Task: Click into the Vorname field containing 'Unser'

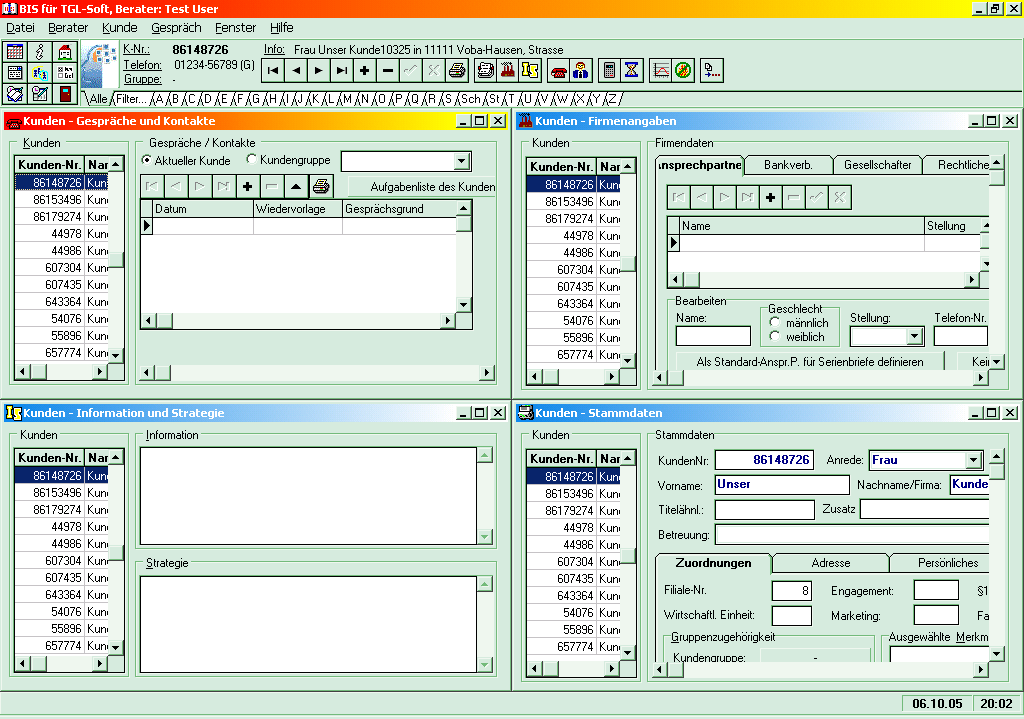Action: click(x=782, y=485)
